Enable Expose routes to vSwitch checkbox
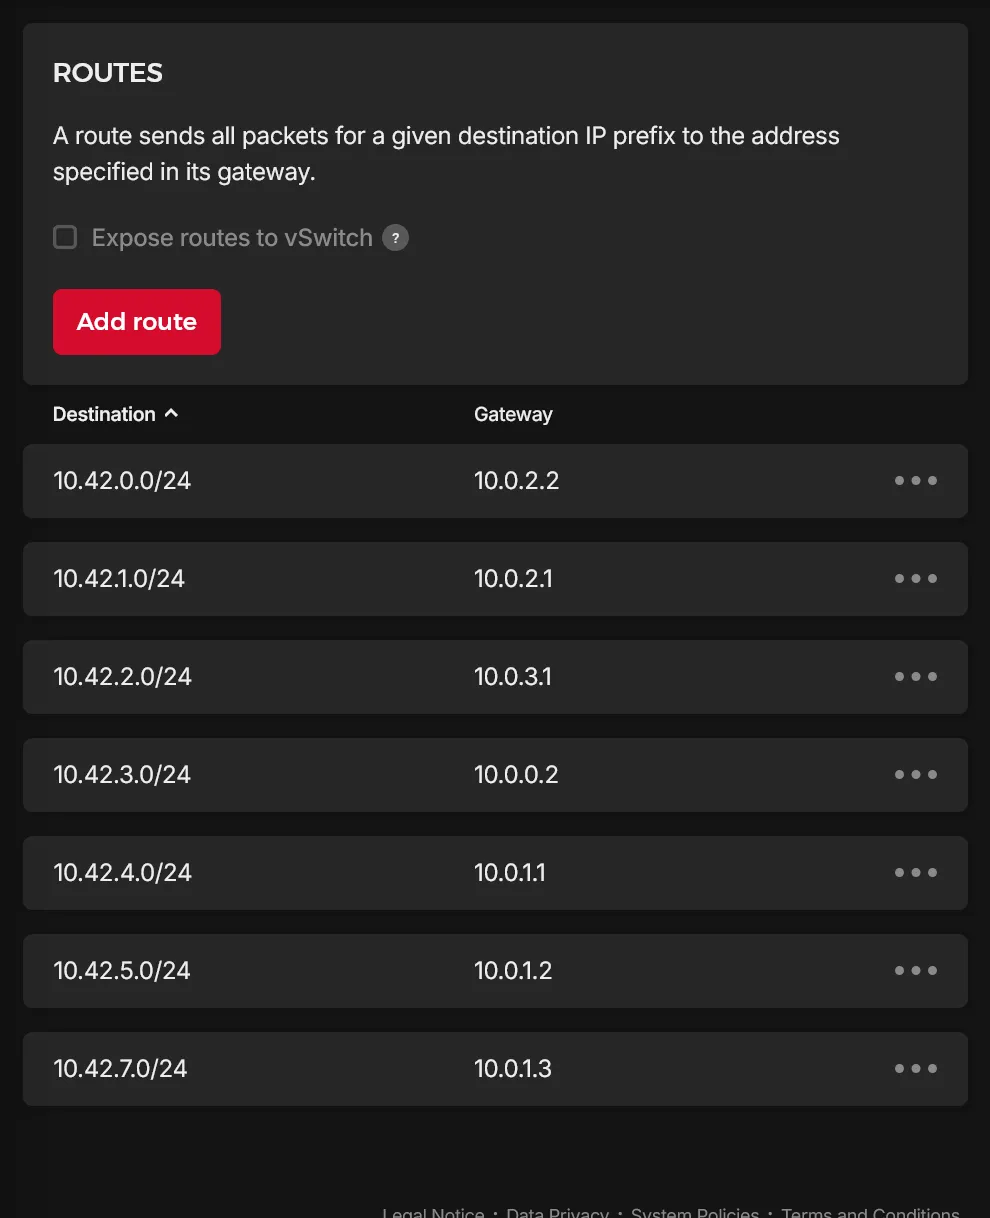This screenshot has height=1218, width=990. pos(65,237)
